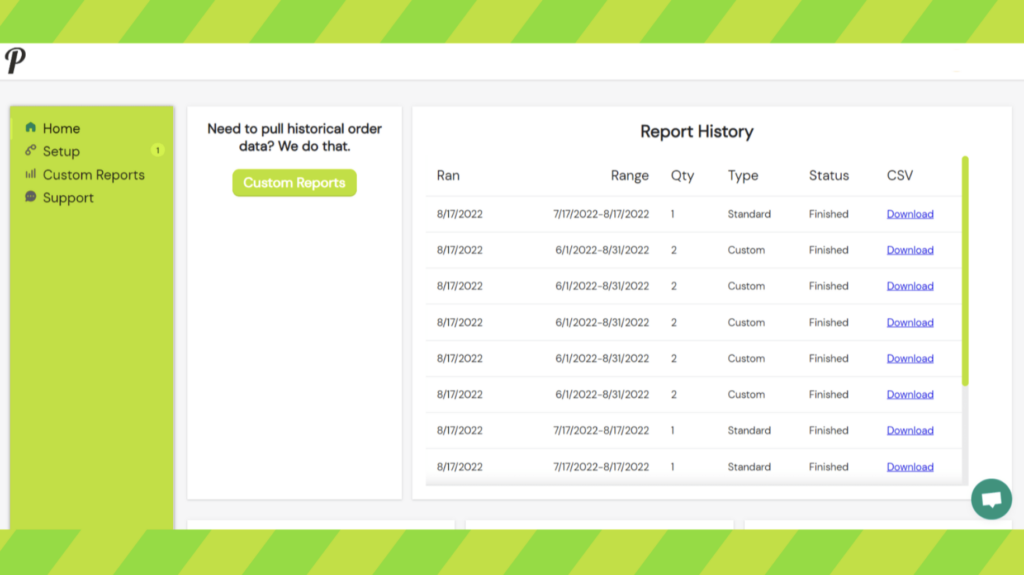
Task: Open Custom Reports in the sidebar menu
Action: pos(93,174)
